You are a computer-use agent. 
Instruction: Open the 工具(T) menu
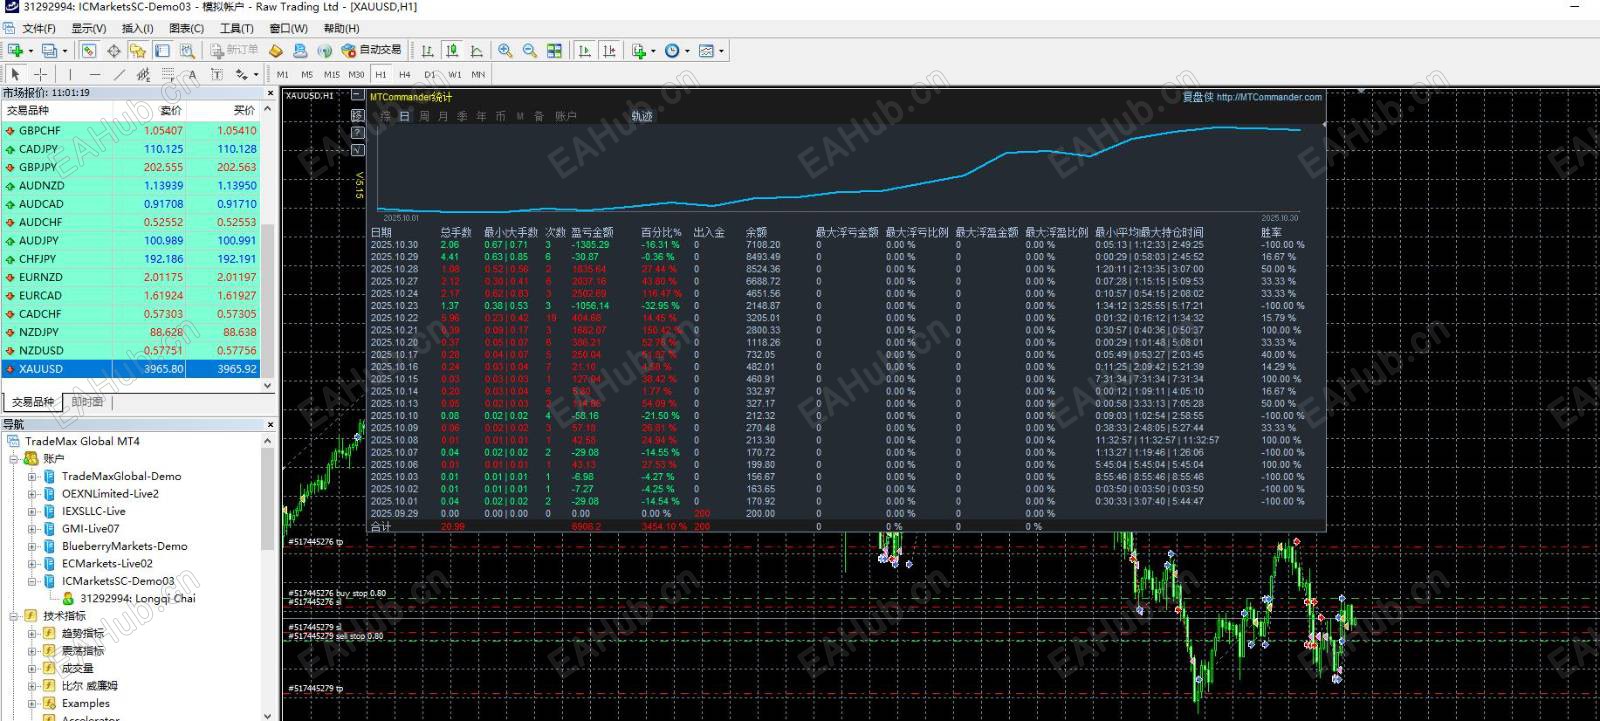[x=237, y=28]
